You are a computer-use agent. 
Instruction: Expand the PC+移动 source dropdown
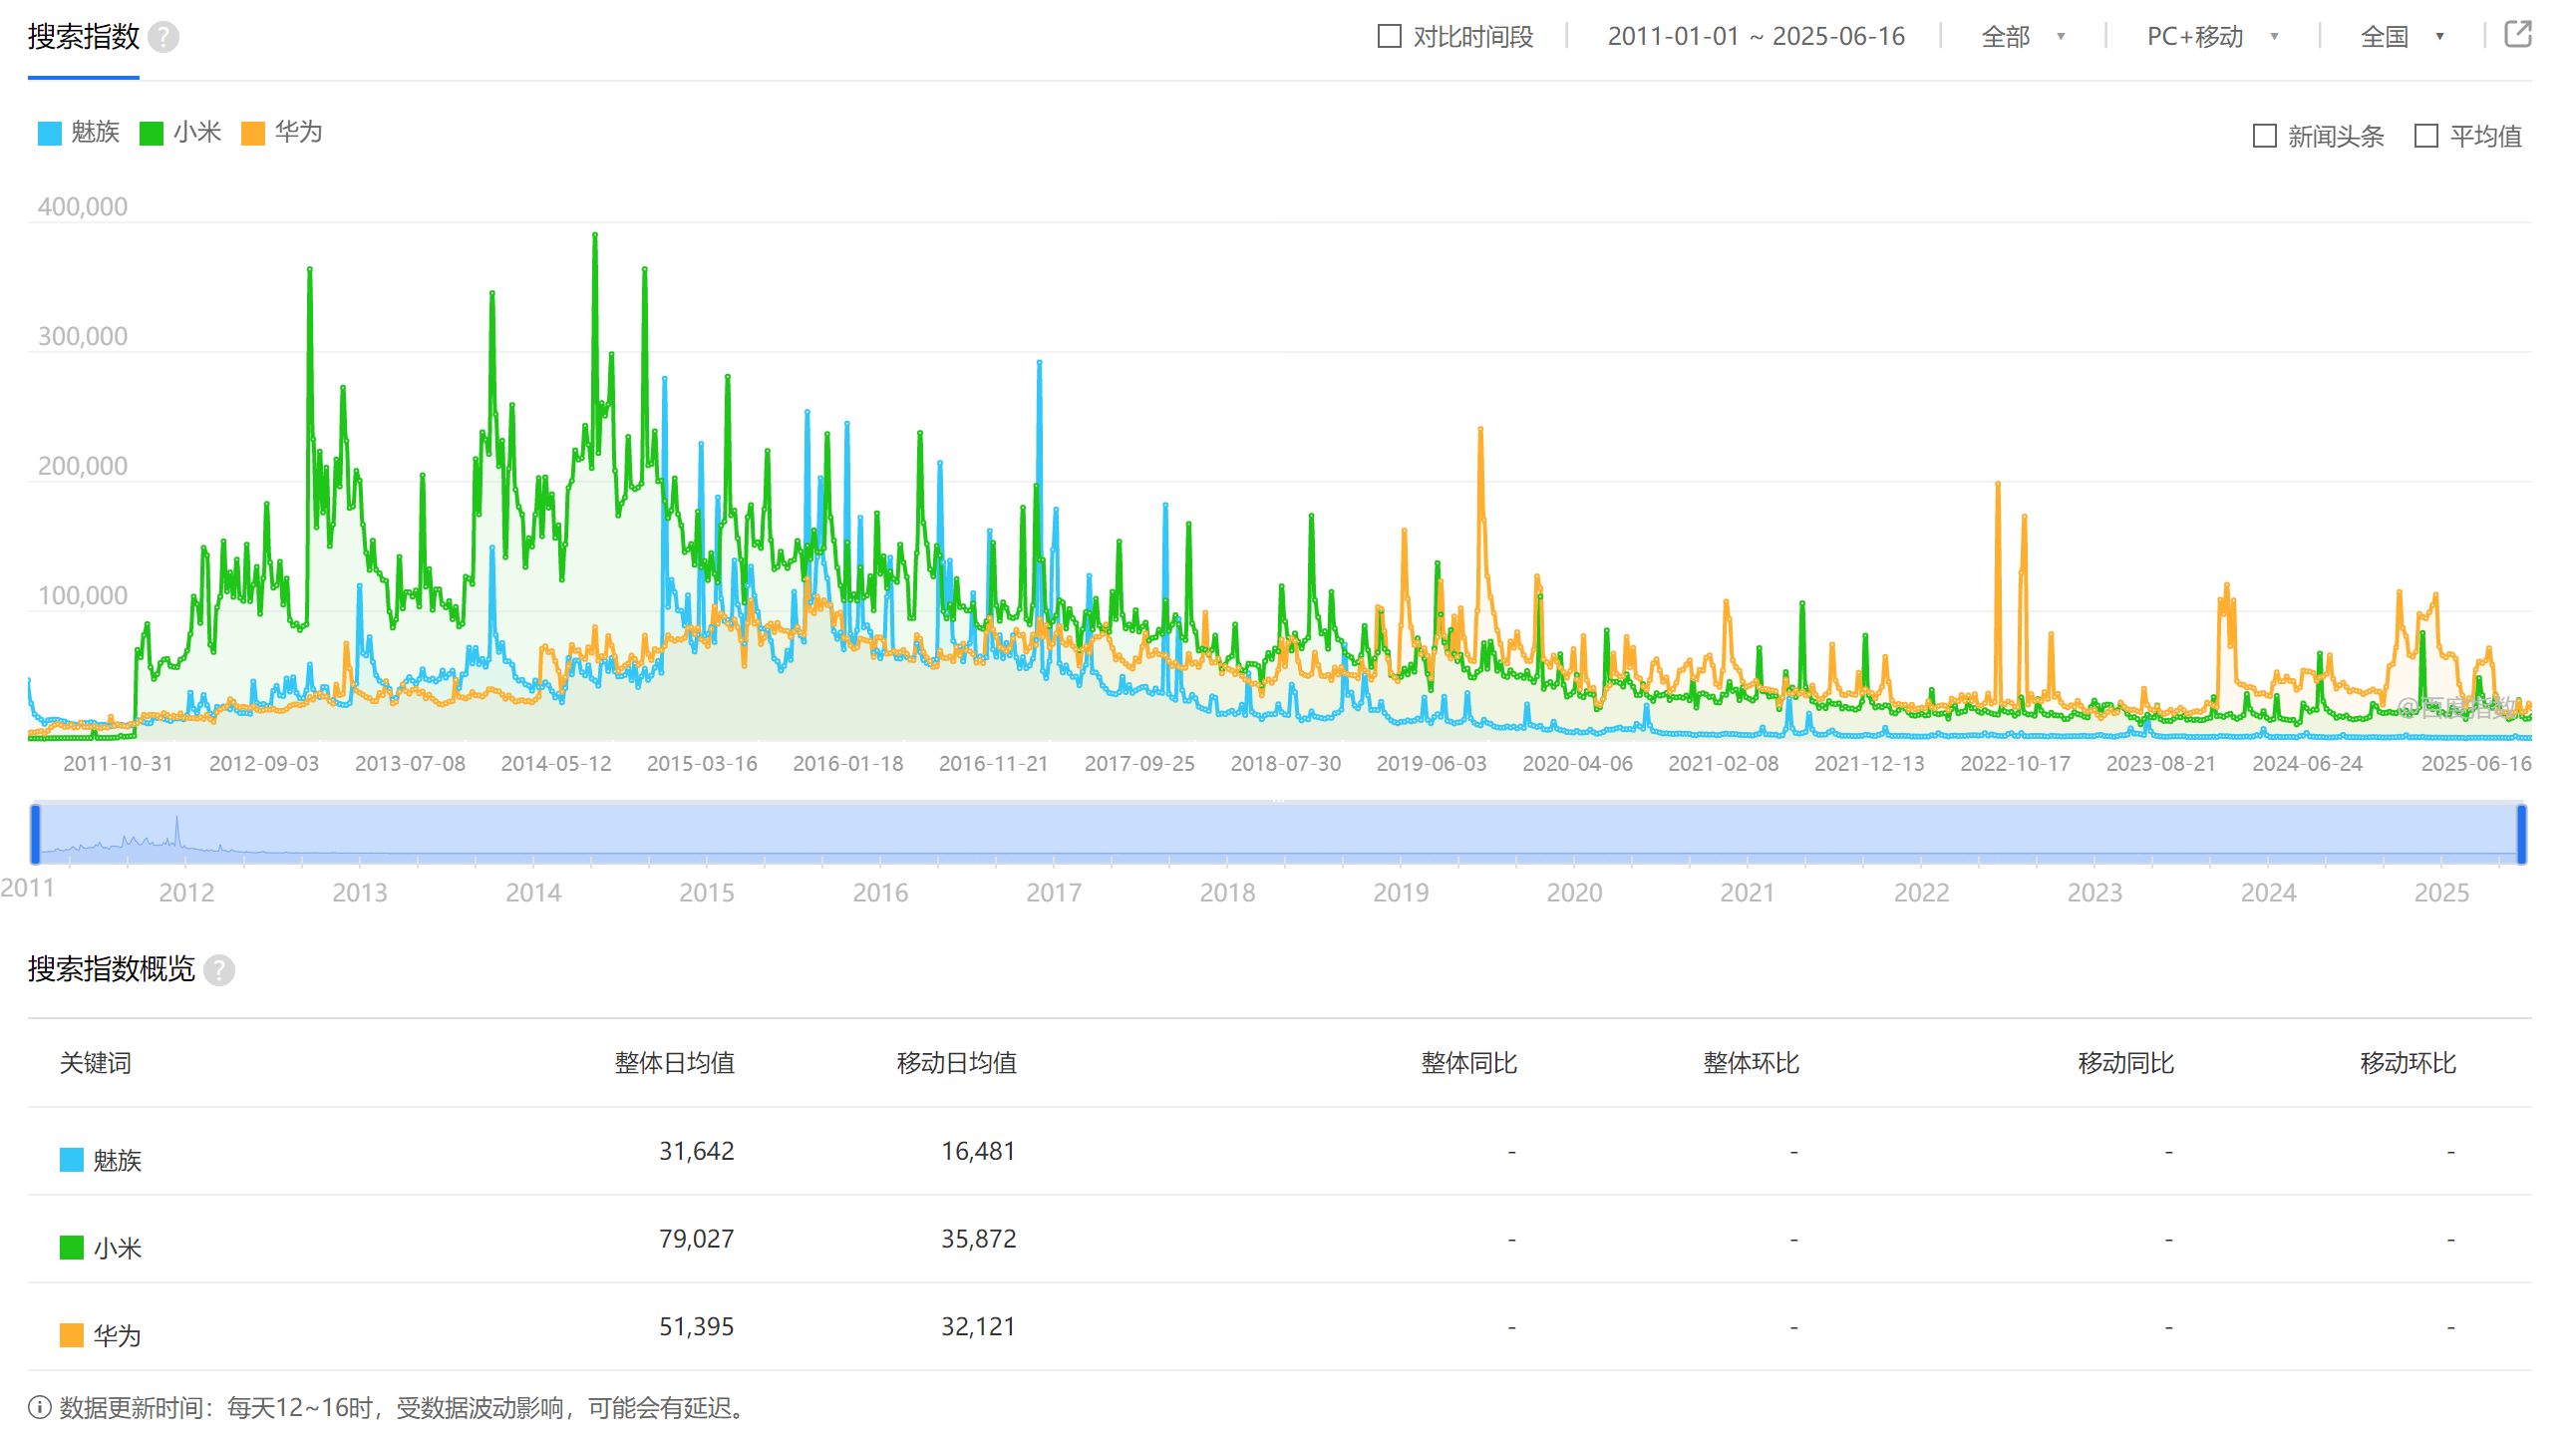pyautogui.click(x=2212, y=37)
